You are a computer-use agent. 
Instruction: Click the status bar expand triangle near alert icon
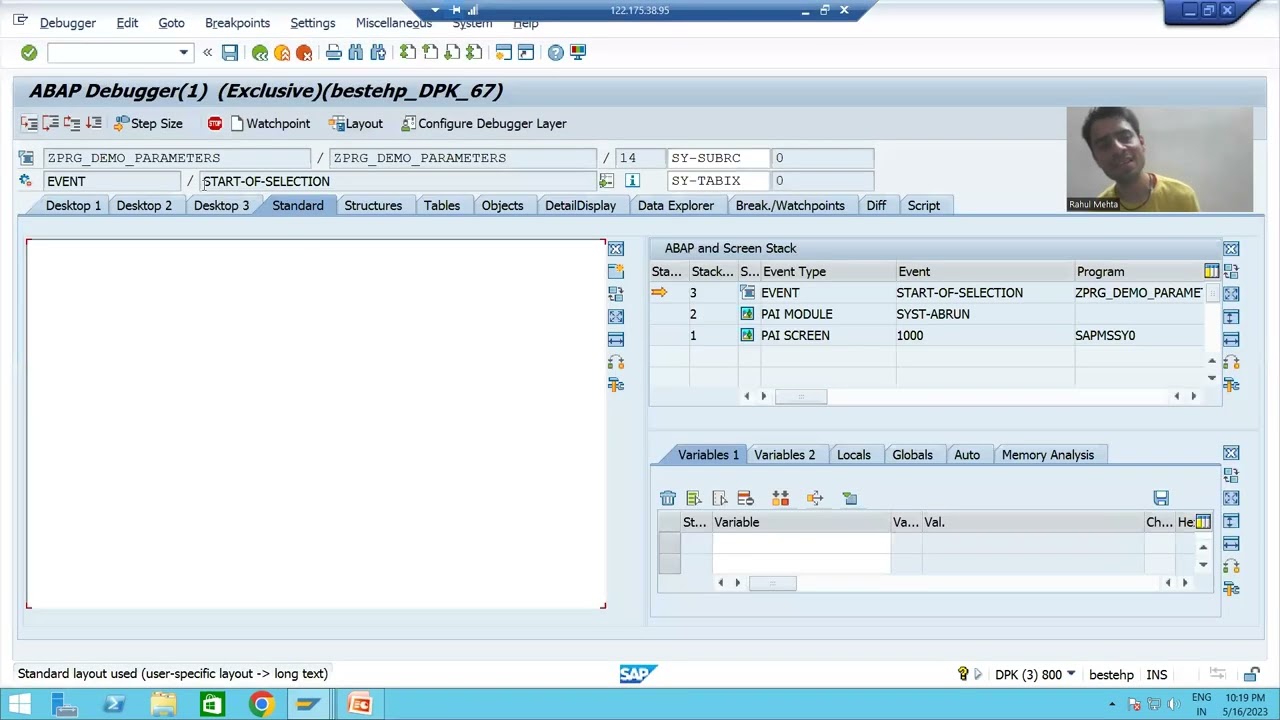978,675
